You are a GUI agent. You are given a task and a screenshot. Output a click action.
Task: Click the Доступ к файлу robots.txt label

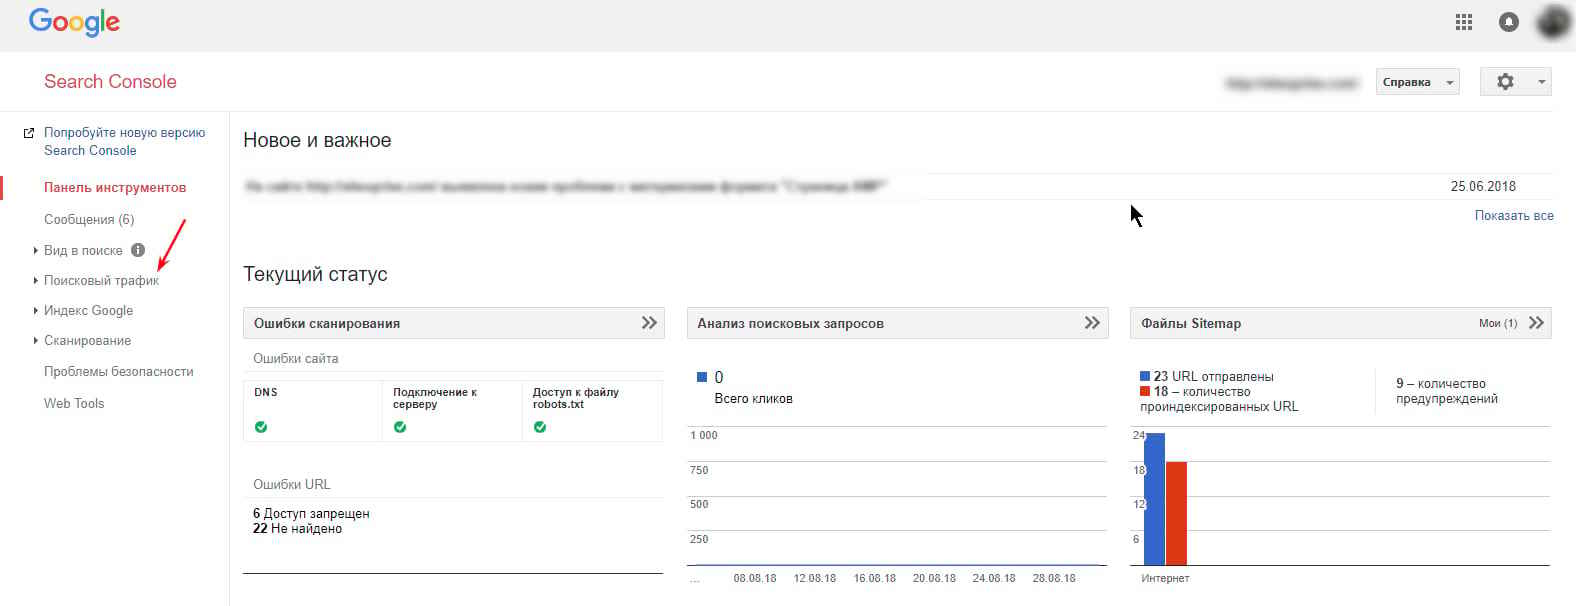[576, 398]
